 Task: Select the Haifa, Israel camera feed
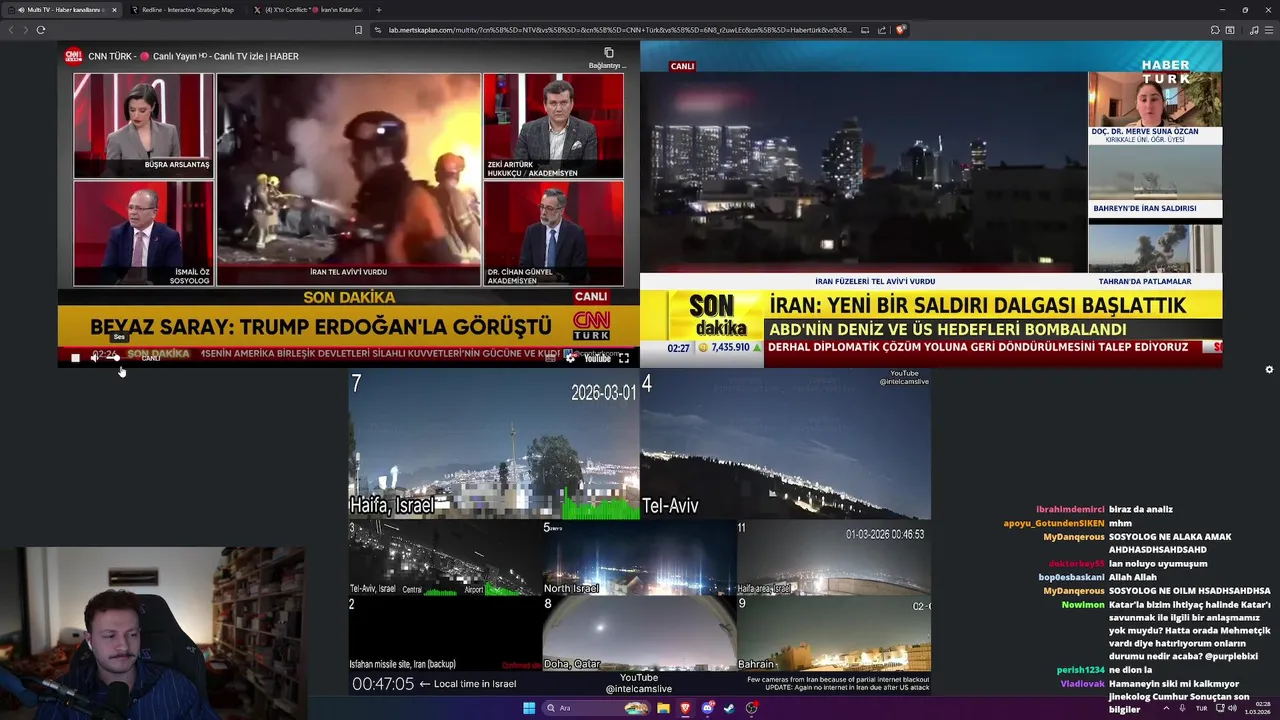tap(494, 445)
